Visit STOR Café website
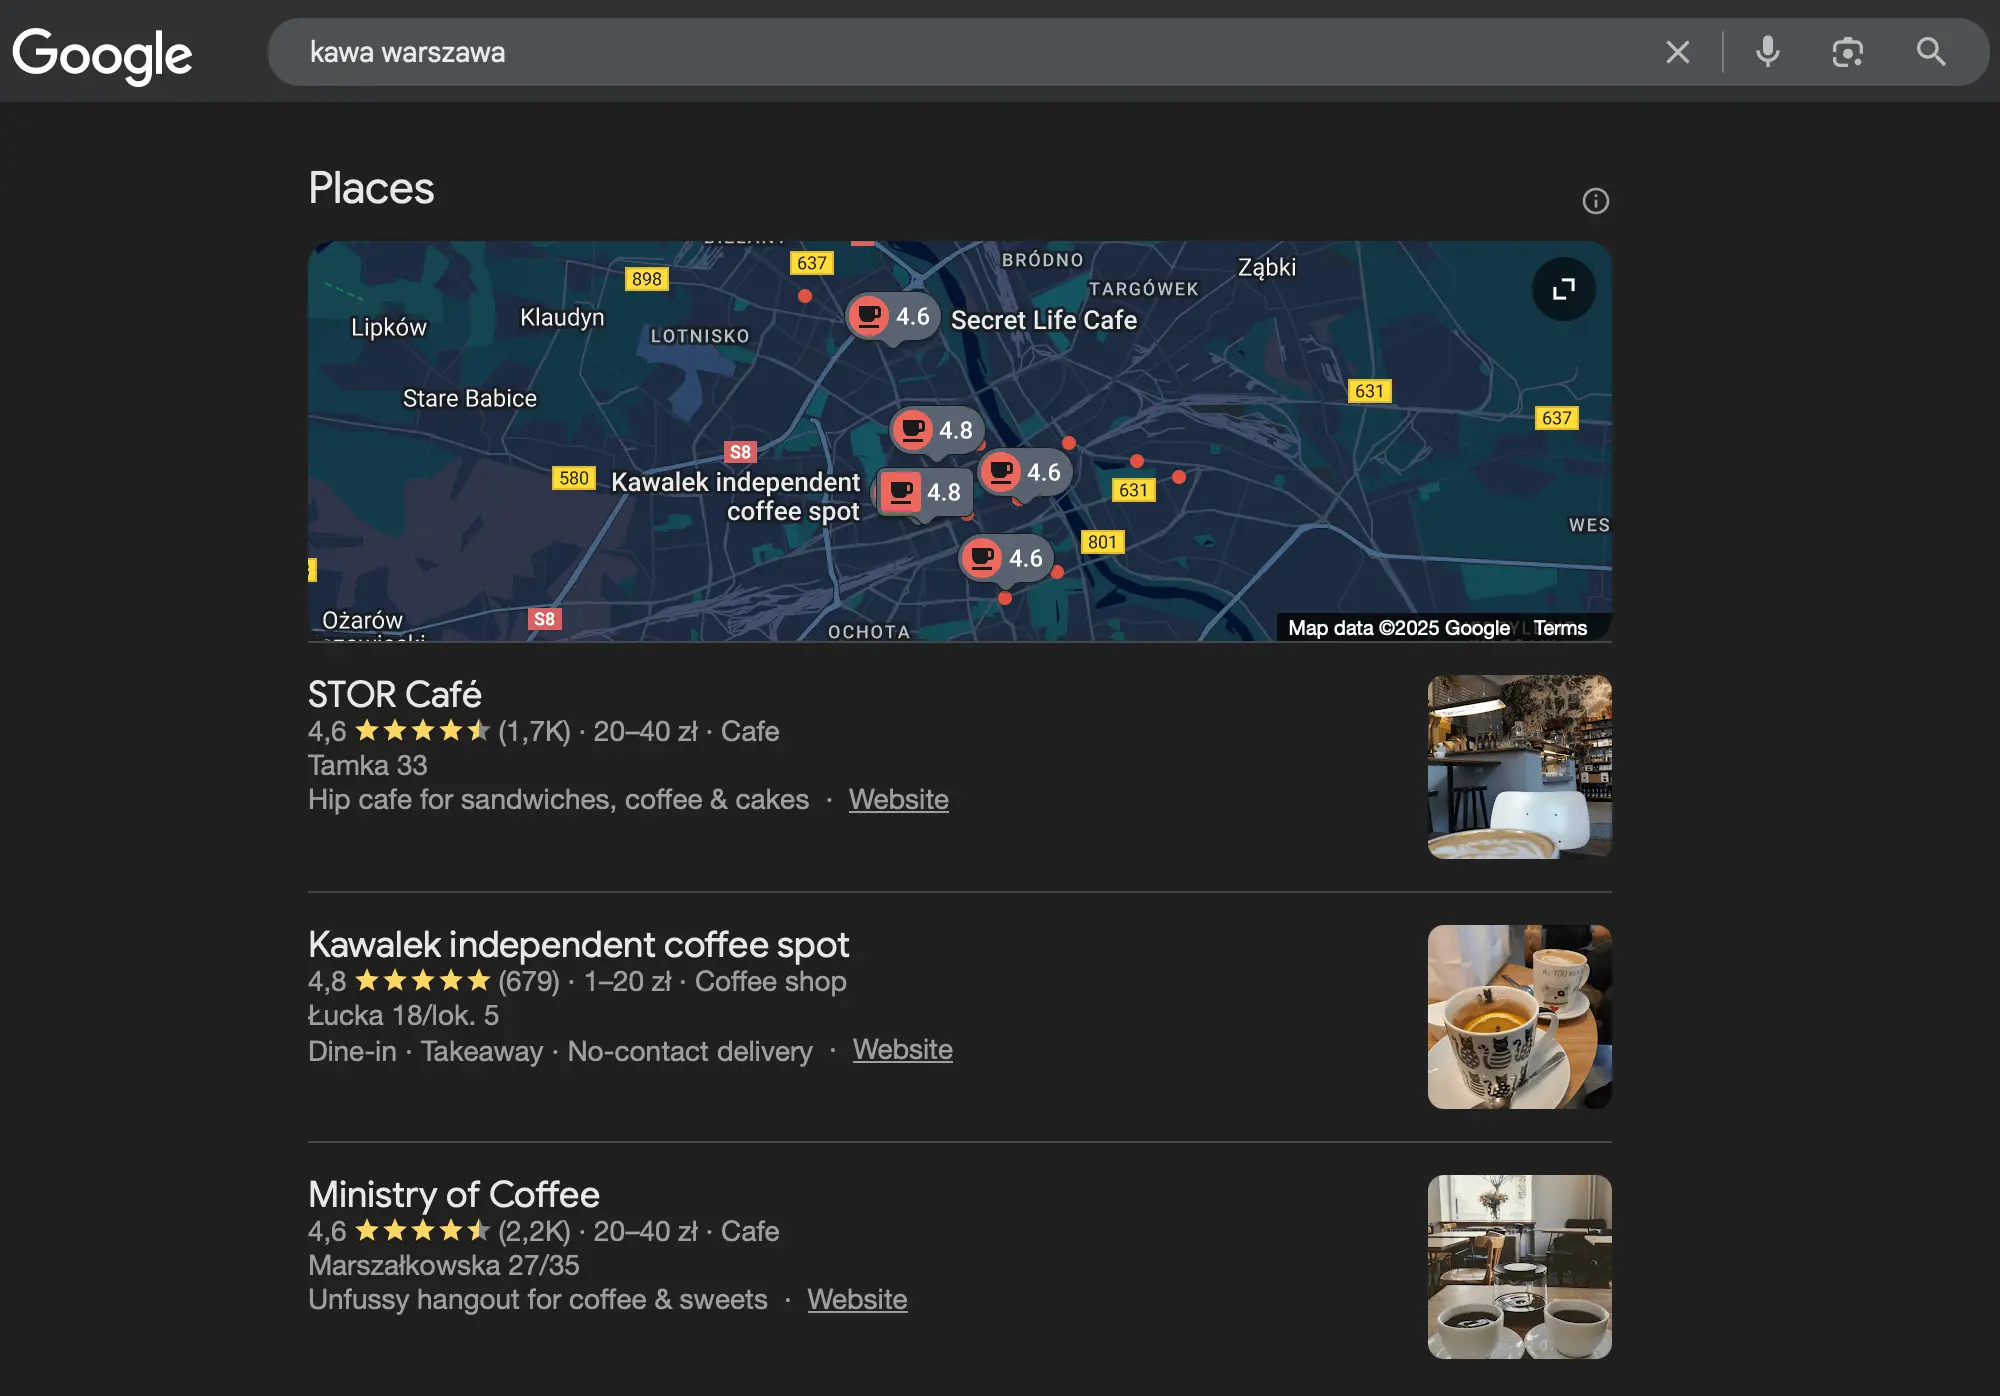Image resolution: width=2000 pixels, height=1396 pixels. coord(898,799)
